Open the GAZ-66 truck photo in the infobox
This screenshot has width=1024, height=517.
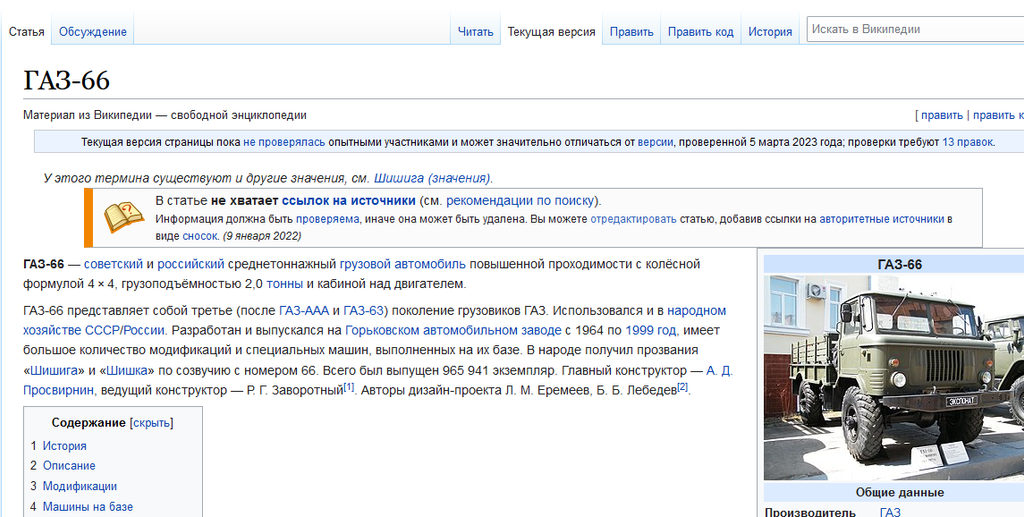[x=893, y=378]
